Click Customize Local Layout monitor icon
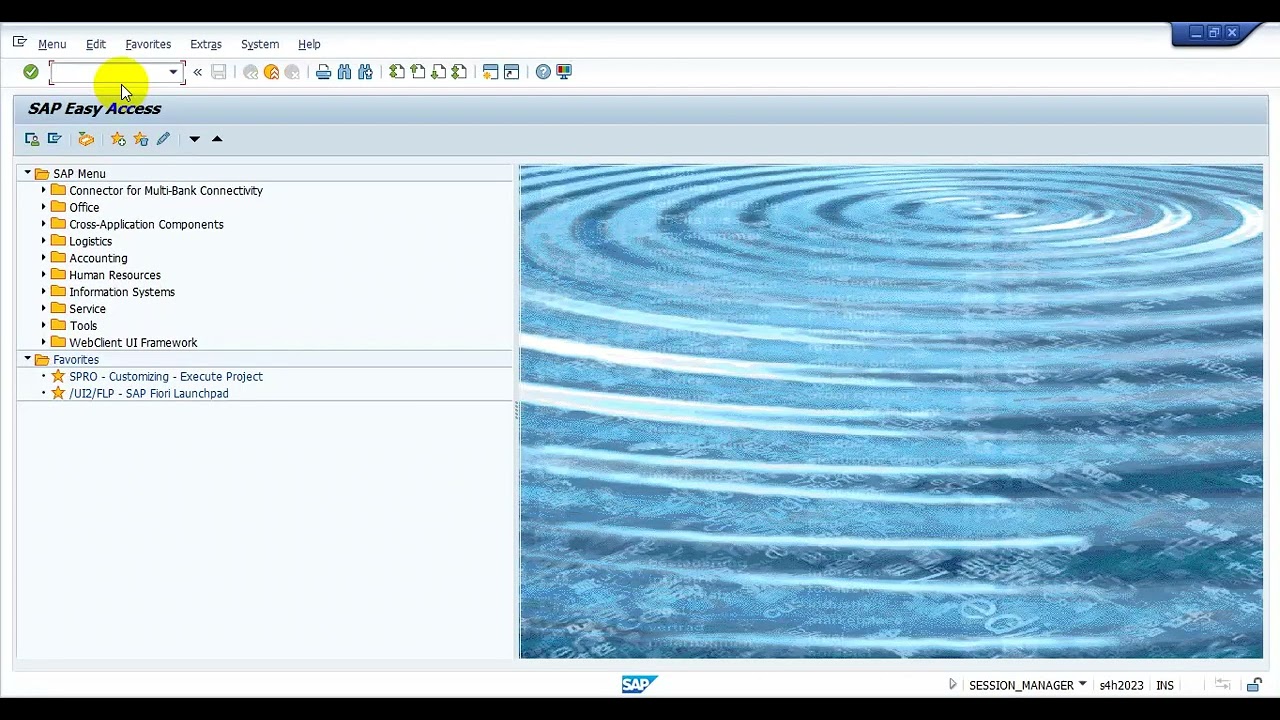The height and width of the screenshot is (720, 1280). (x=564, y=72)
